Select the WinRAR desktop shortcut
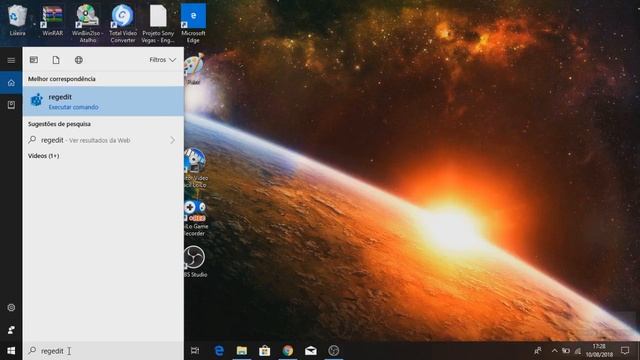 pyautogui.click(x=53, y=20)
